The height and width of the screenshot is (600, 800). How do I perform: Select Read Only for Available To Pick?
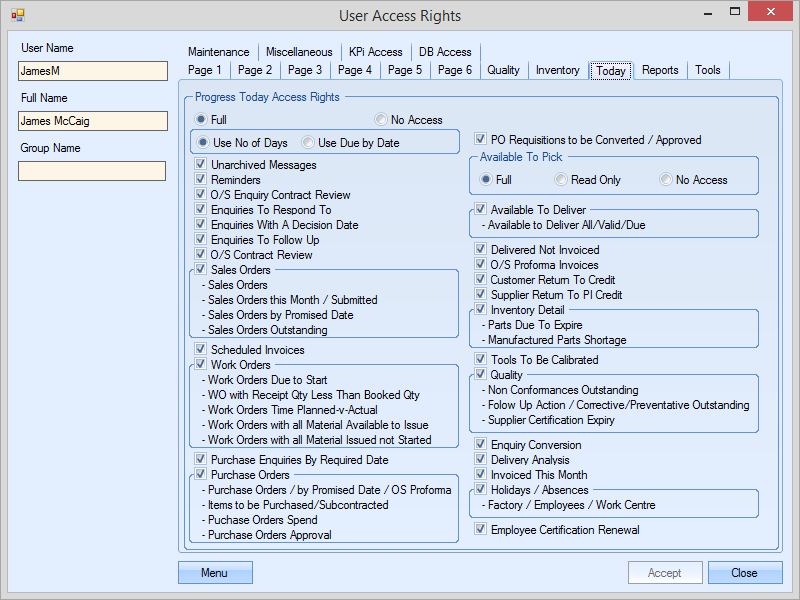click(x=562, y=180)
